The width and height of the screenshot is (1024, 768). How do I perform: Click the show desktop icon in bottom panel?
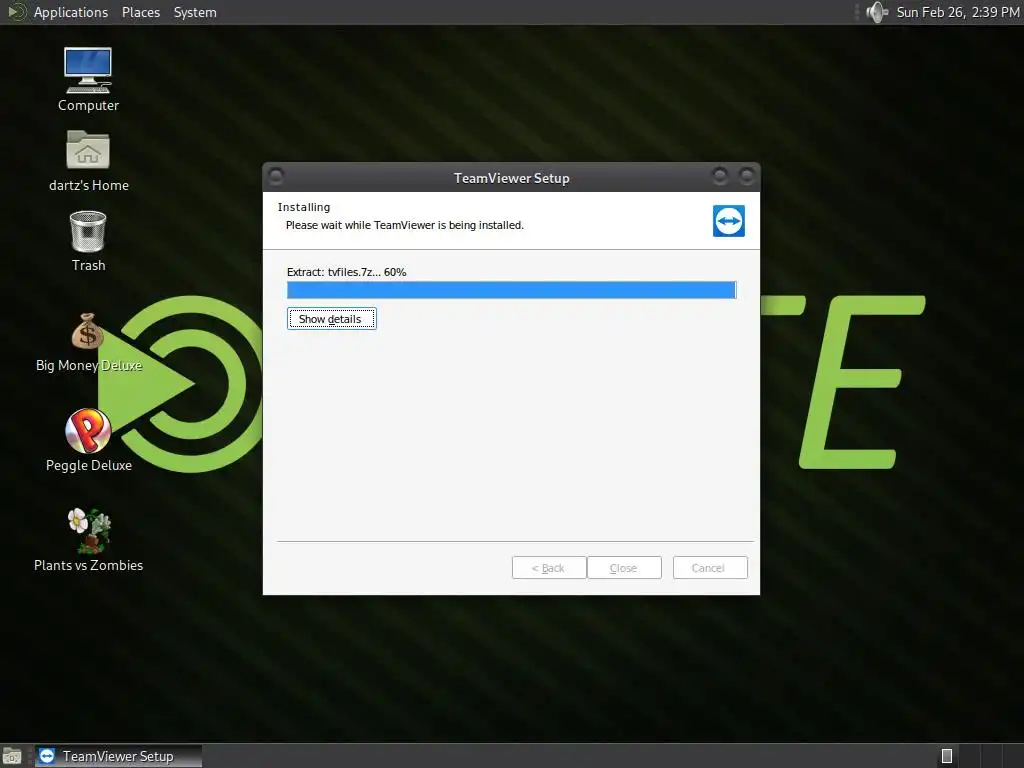(12, 756)
